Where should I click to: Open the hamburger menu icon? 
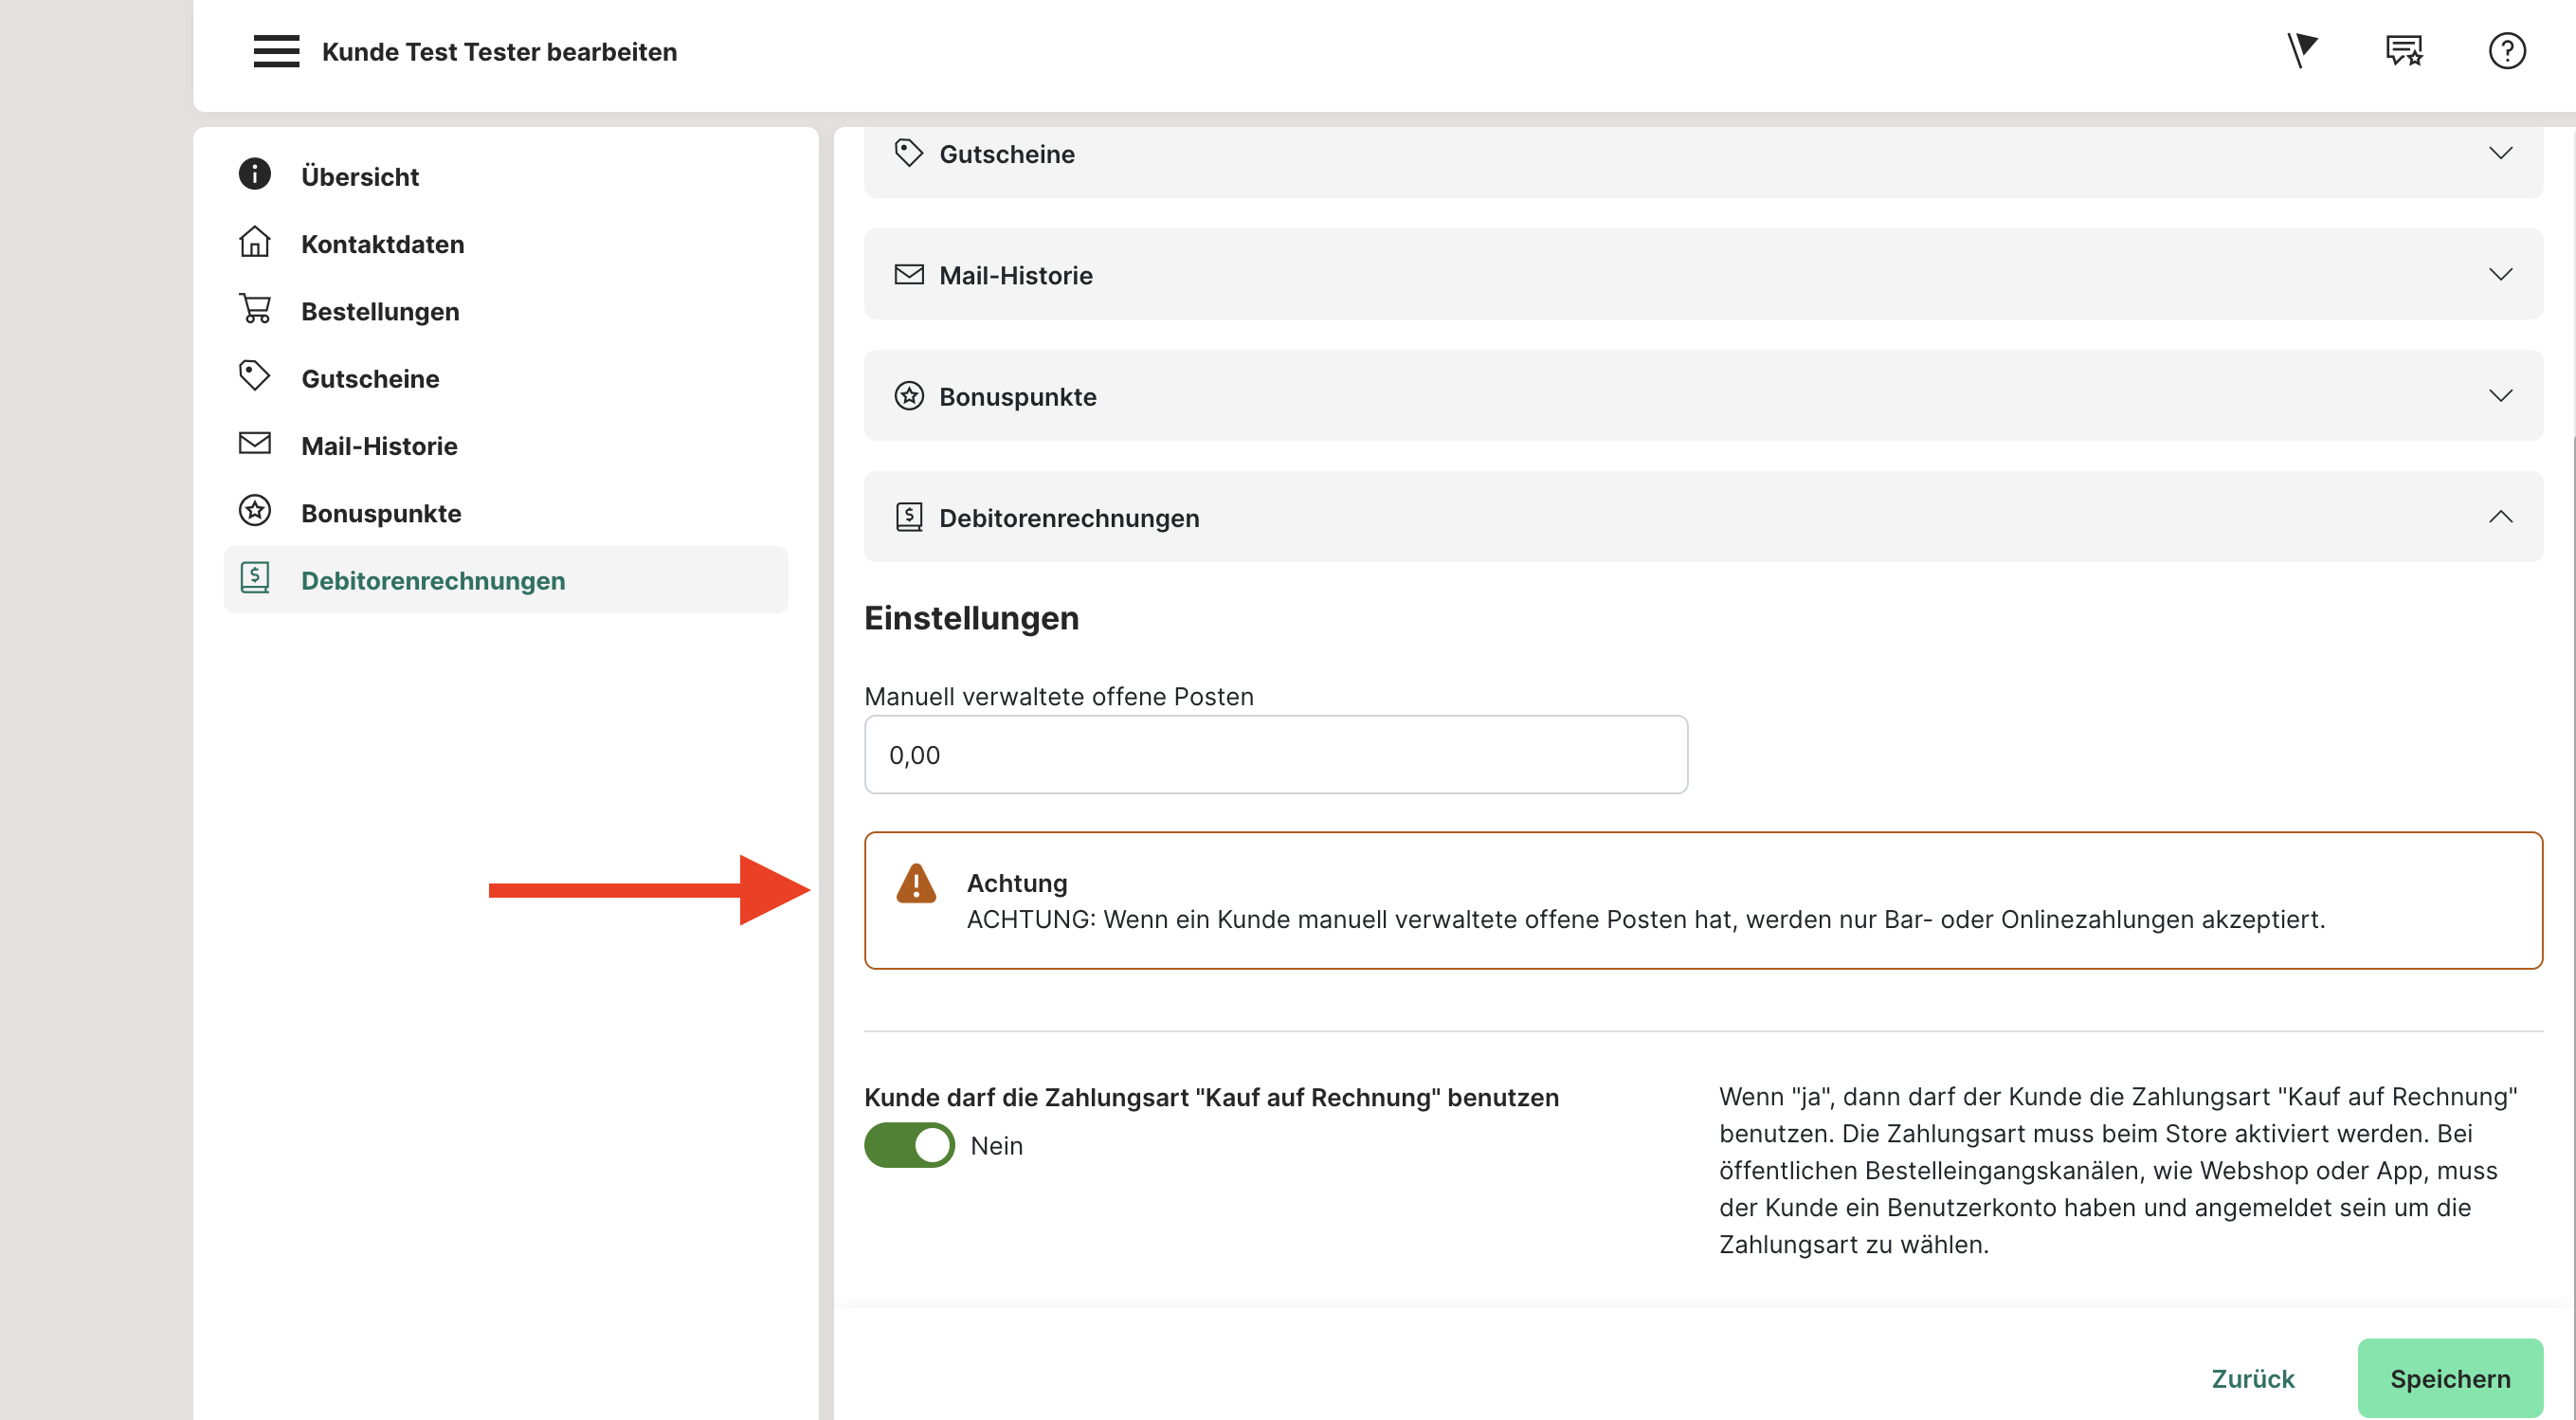pyautogui.click(x=276, y=51)
